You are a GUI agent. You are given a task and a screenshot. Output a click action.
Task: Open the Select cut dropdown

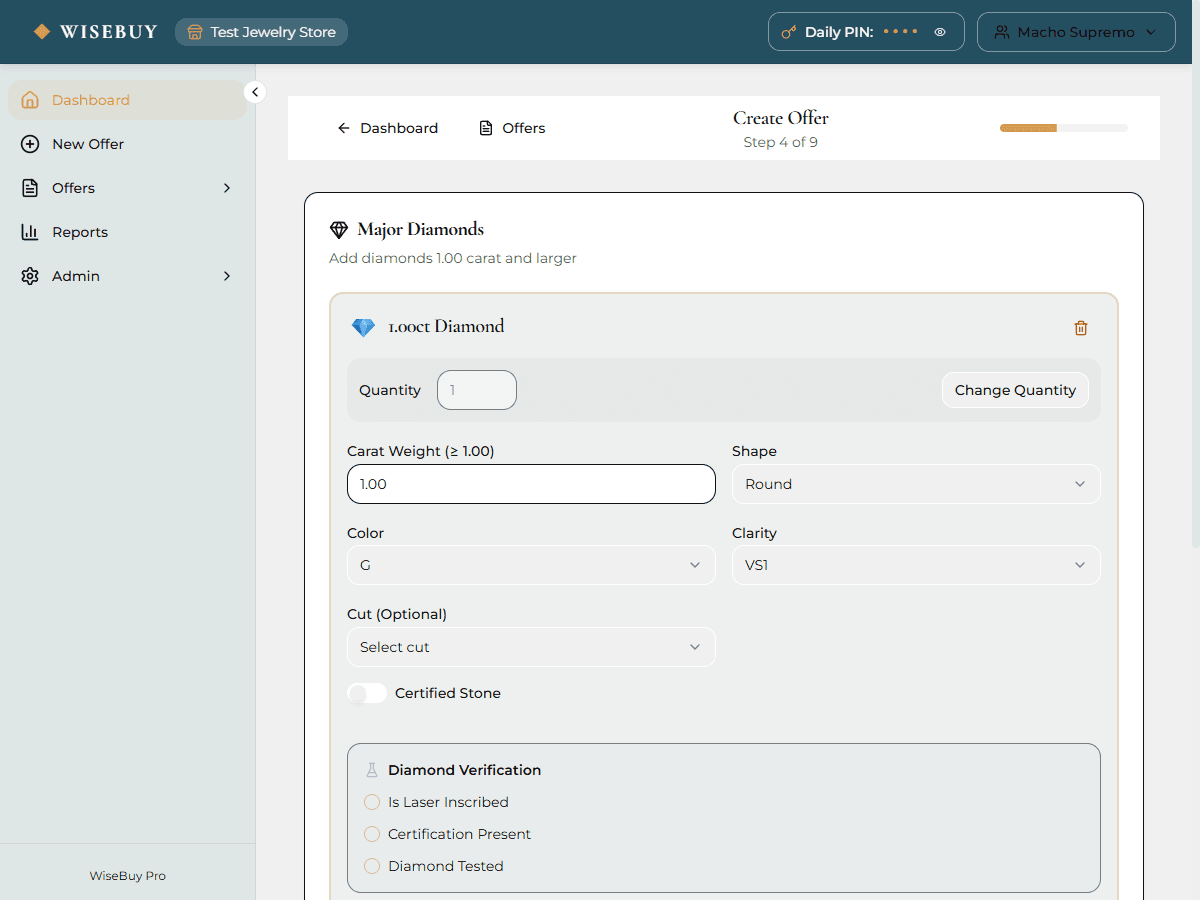point(530,647)
